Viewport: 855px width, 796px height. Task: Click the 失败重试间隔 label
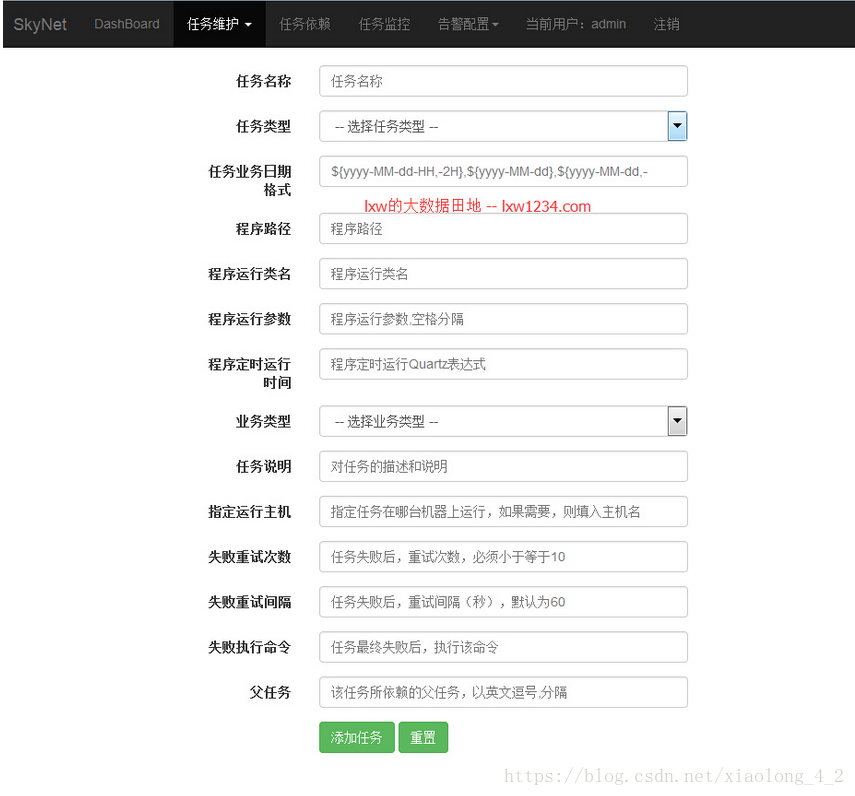250,602
